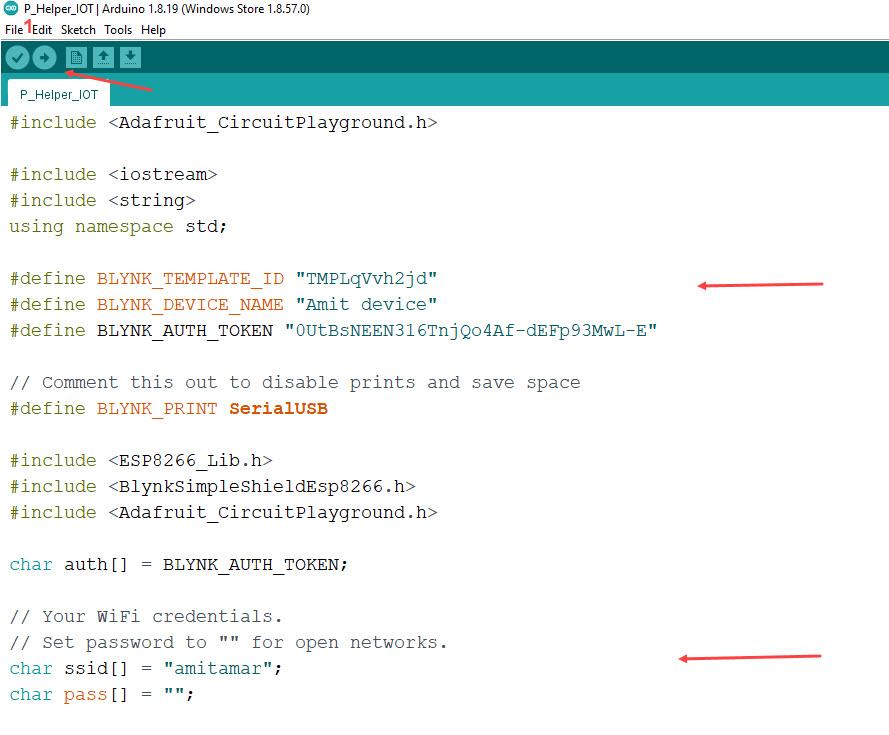Click the SerialUSB keyword

click(278, 408)
